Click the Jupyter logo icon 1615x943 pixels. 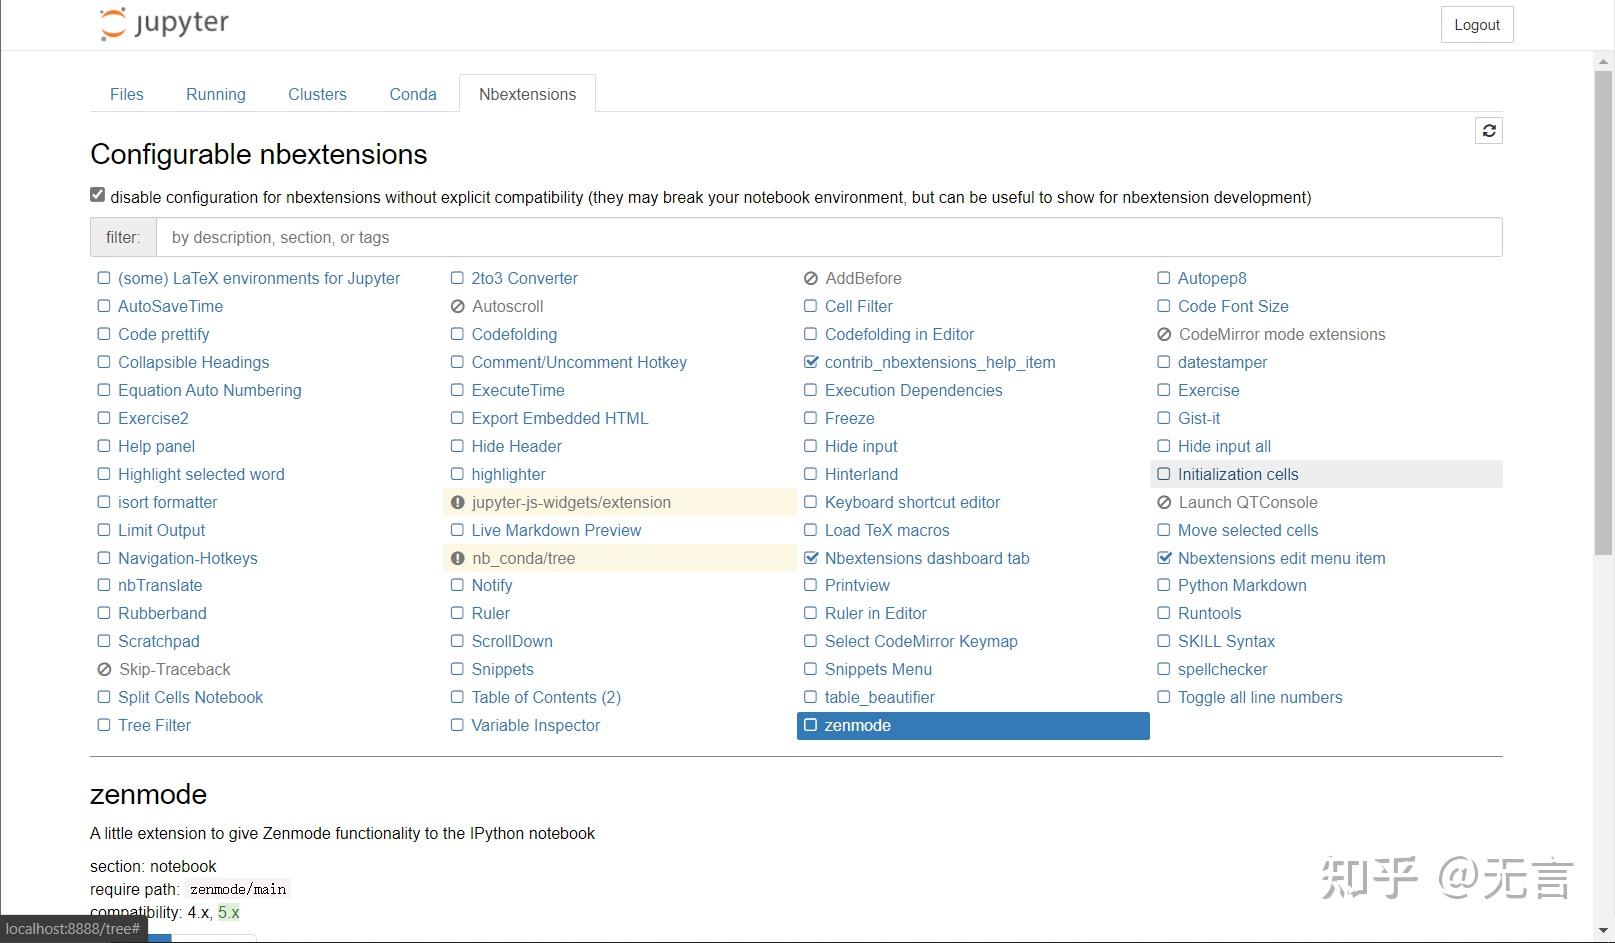(x=113, y=24)
